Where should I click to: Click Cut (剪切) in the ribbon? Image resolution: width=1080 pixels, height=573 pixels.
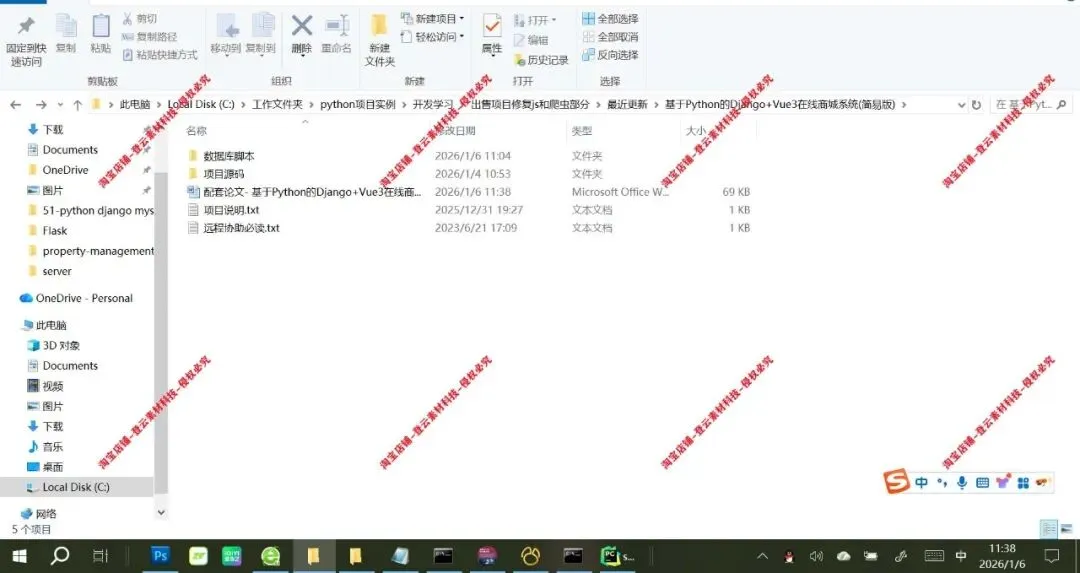pos(140,19)
